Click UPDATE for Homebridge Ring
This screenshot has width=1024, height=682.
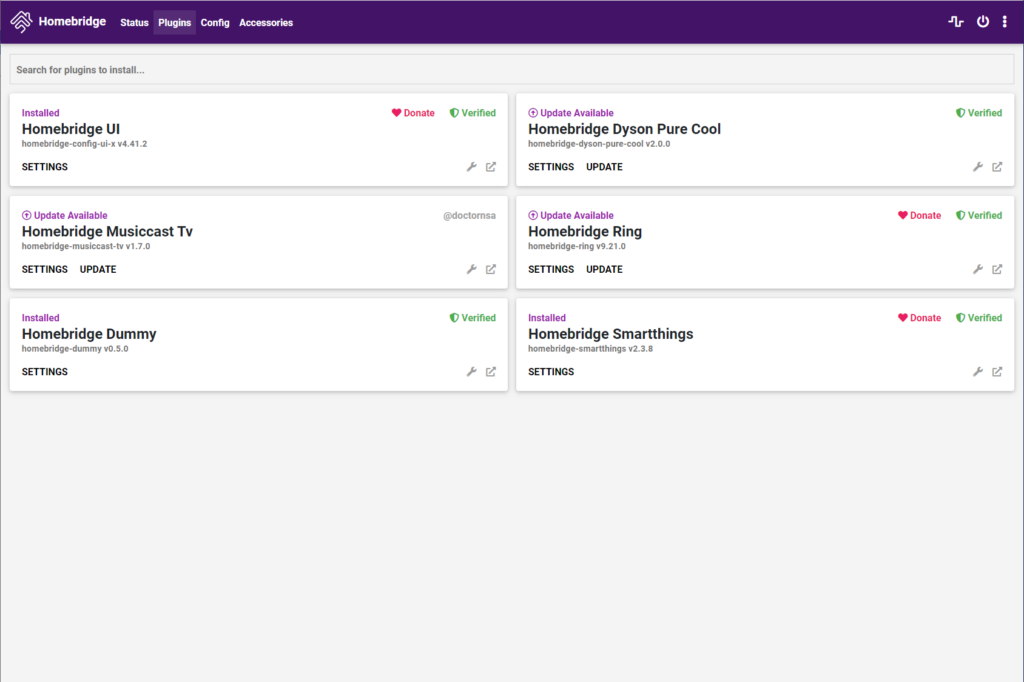[x=604, y=269]
